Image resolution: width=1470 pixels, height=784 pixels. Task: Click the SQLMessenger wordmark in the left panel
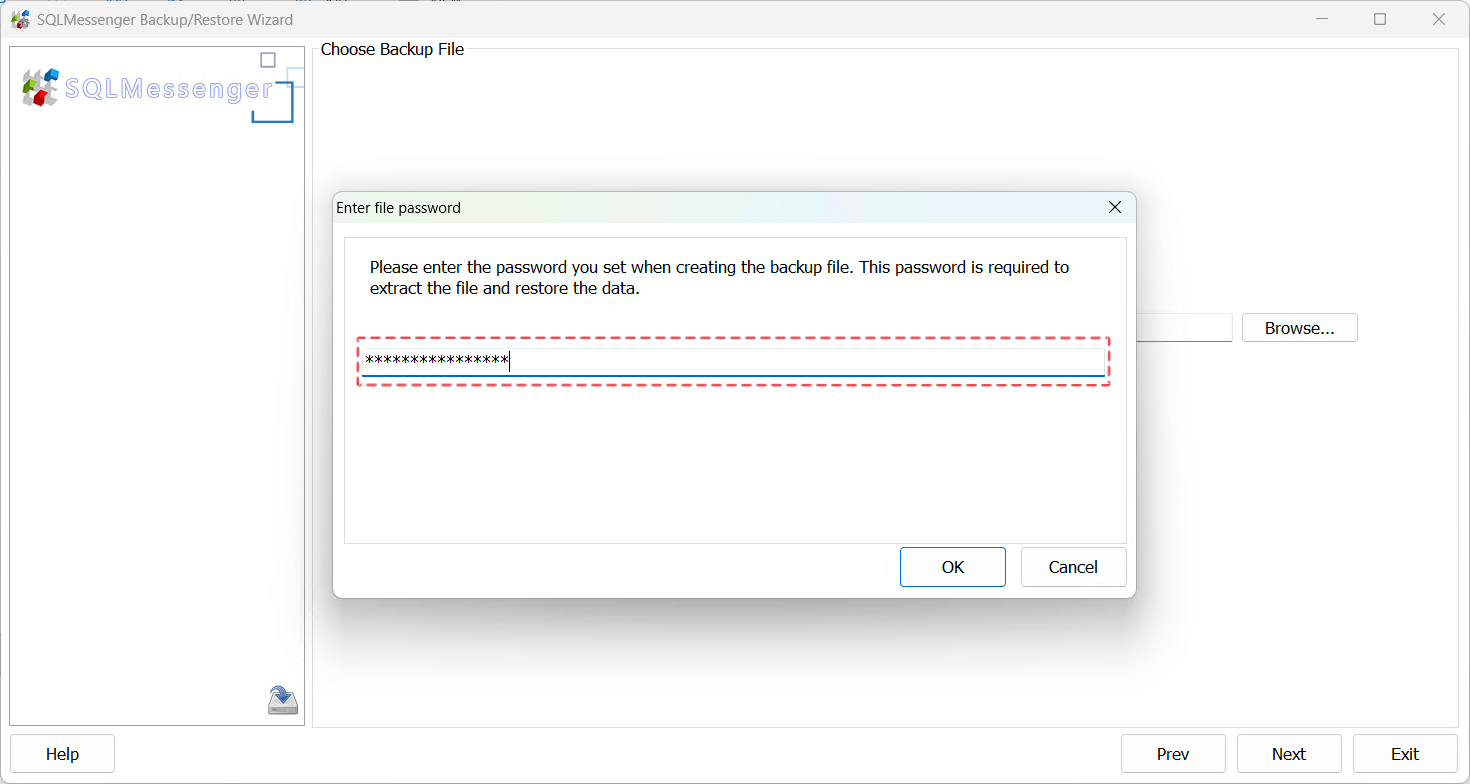tap(170, 89)
